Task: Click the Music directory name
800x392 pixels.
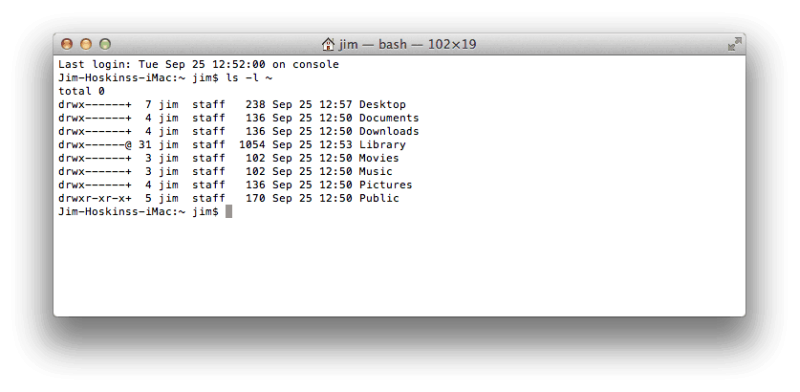Action: (x=376, y=171)
